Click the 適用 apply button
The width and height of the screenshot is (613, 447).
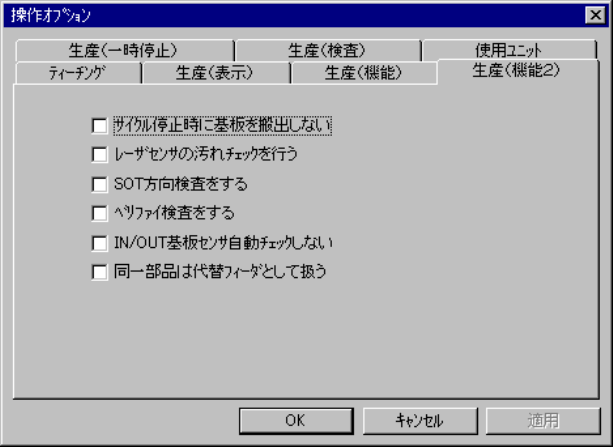pos(543,421)
